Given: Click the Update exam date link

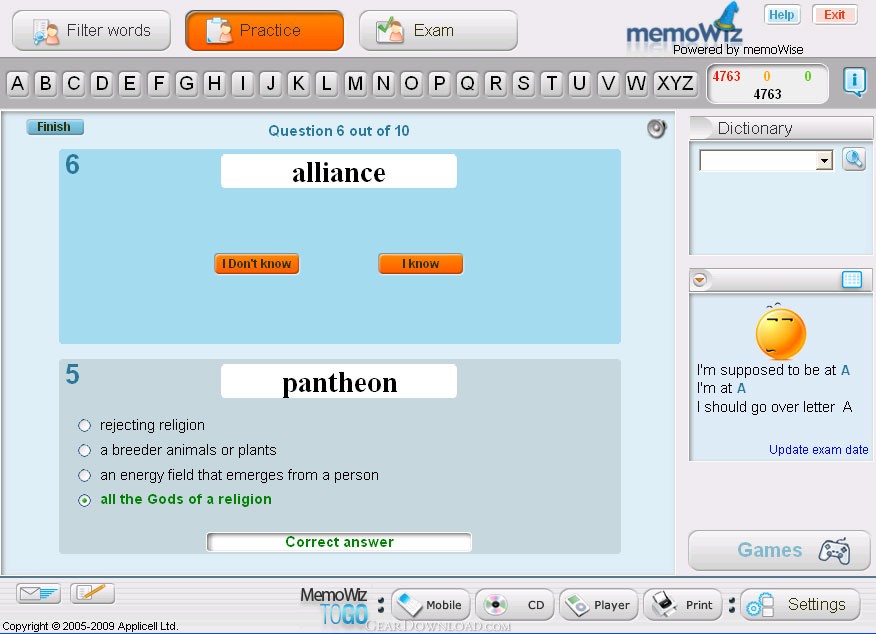Looking at the screenshot, I should (x=818, y=450).
